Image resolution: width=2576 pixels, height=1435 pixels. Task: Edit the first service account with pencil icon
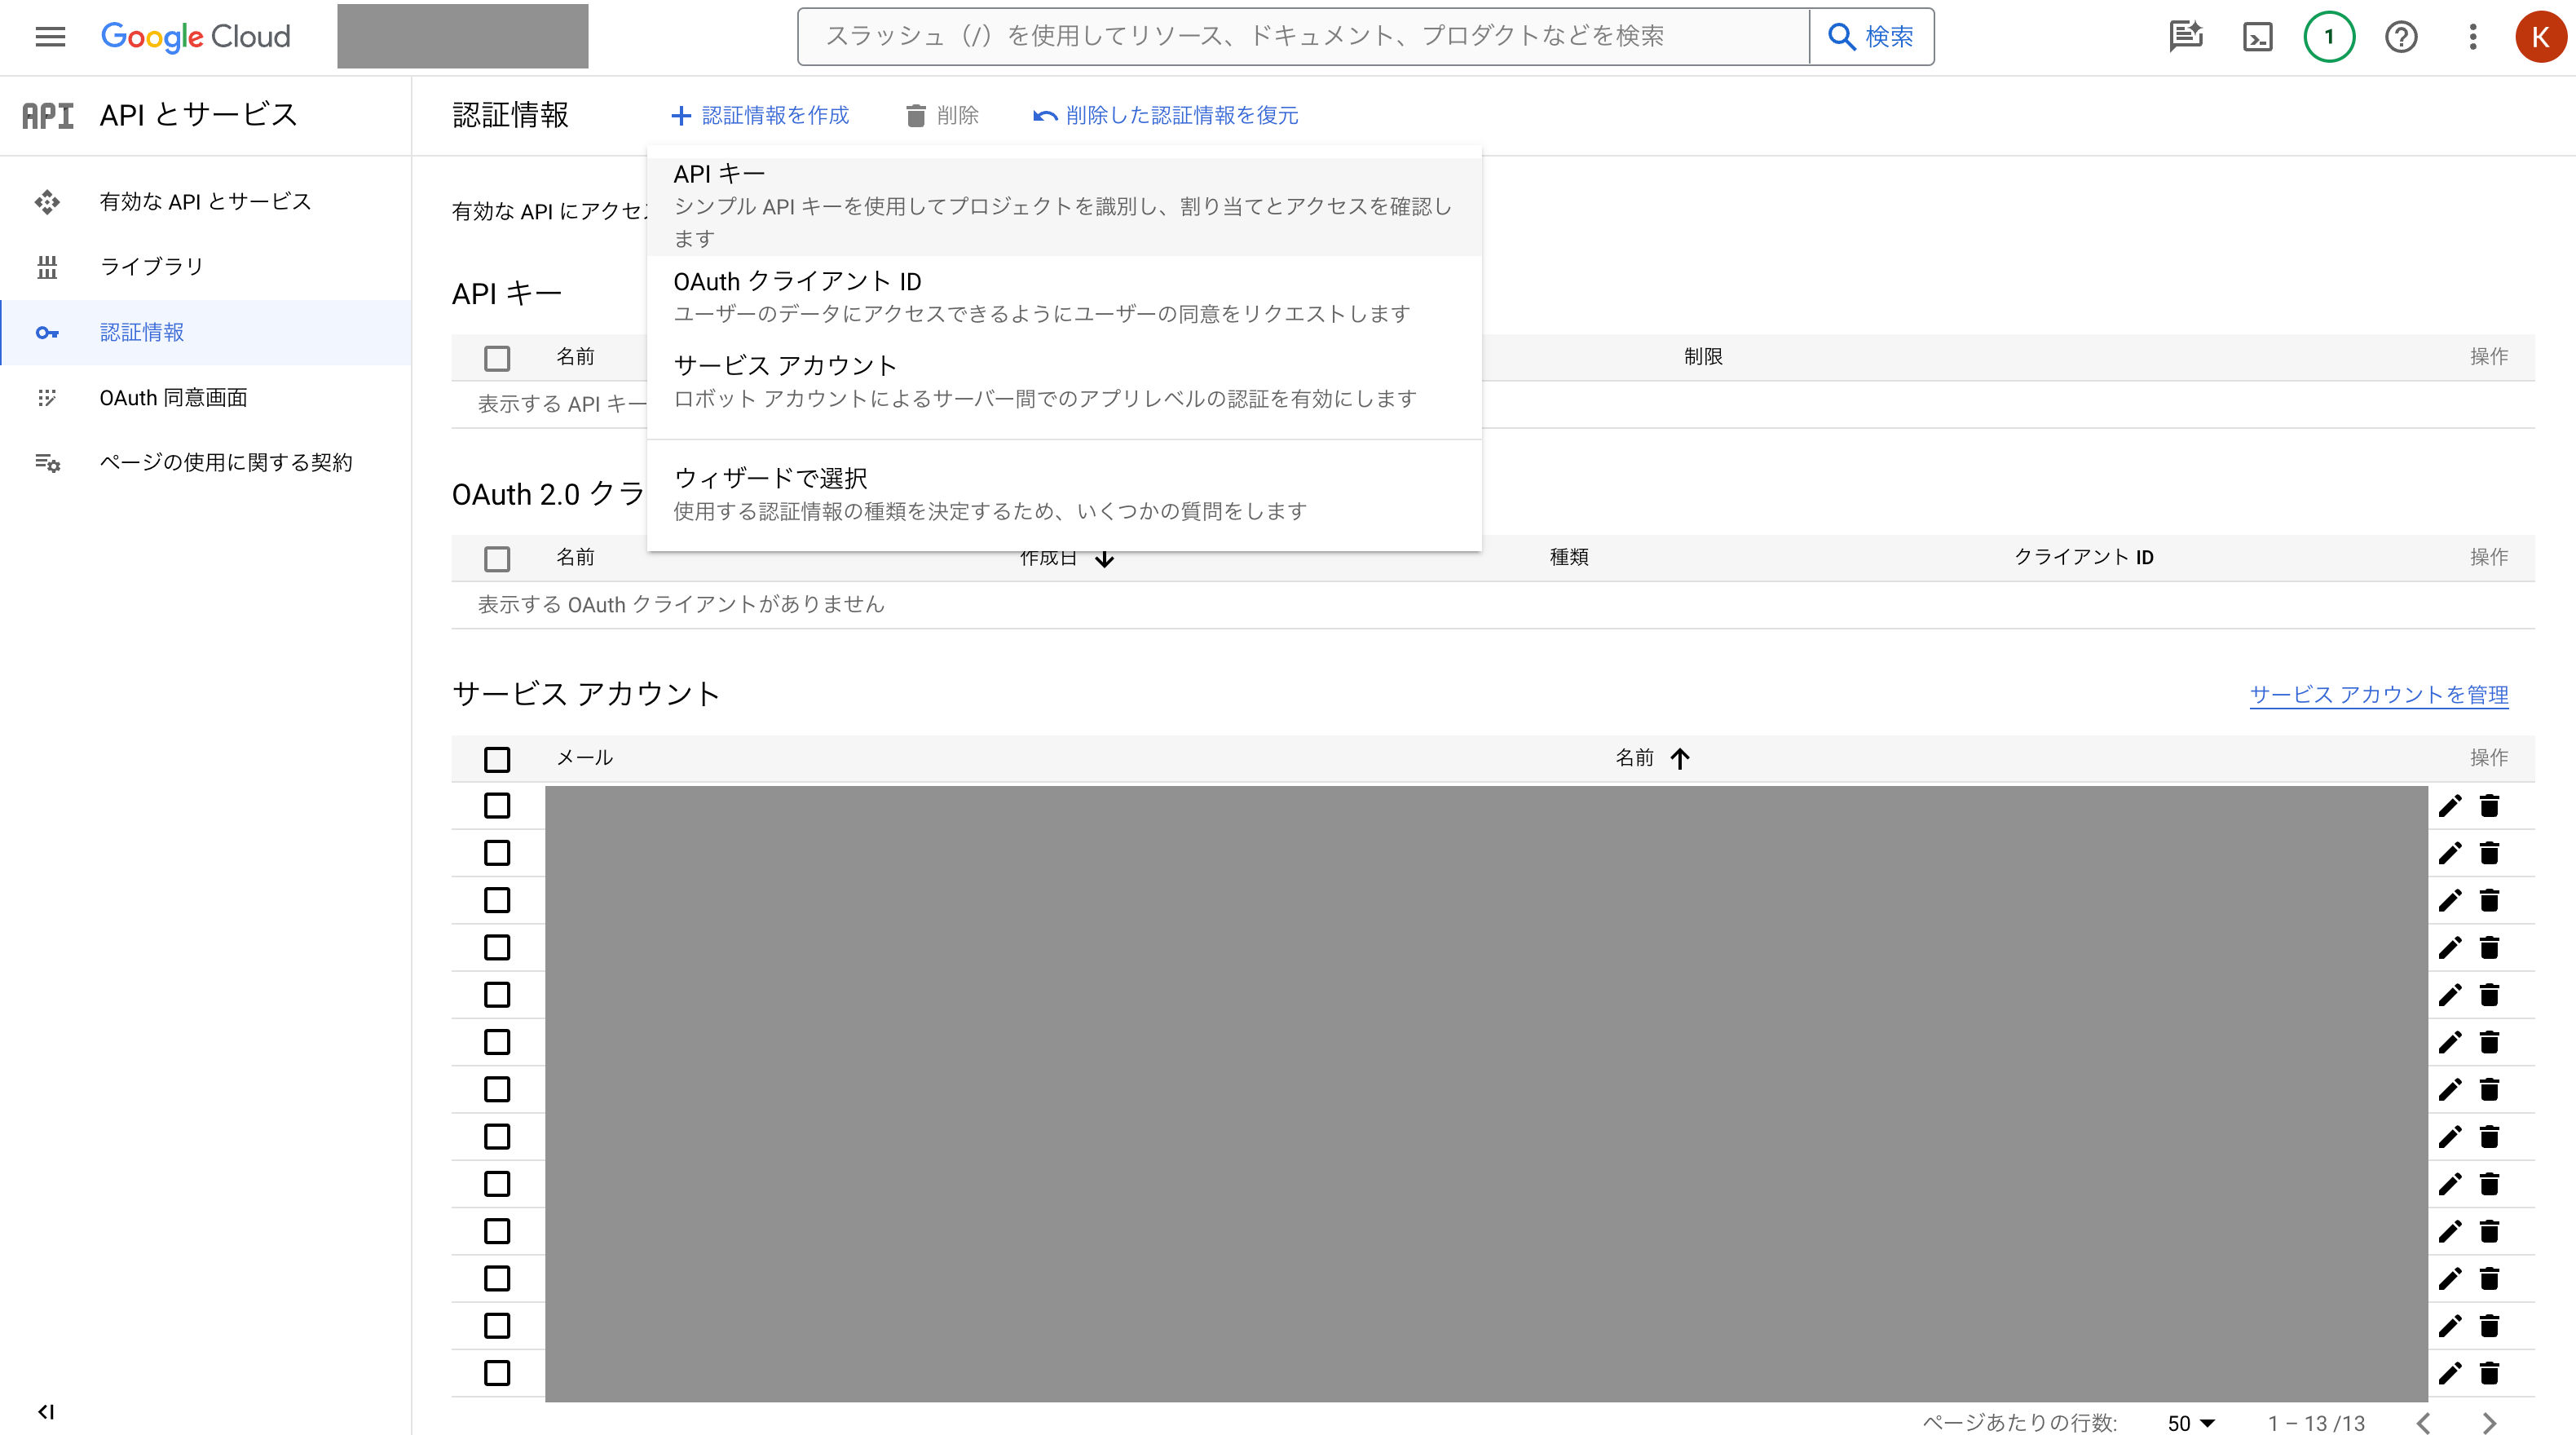[2450, 806]
